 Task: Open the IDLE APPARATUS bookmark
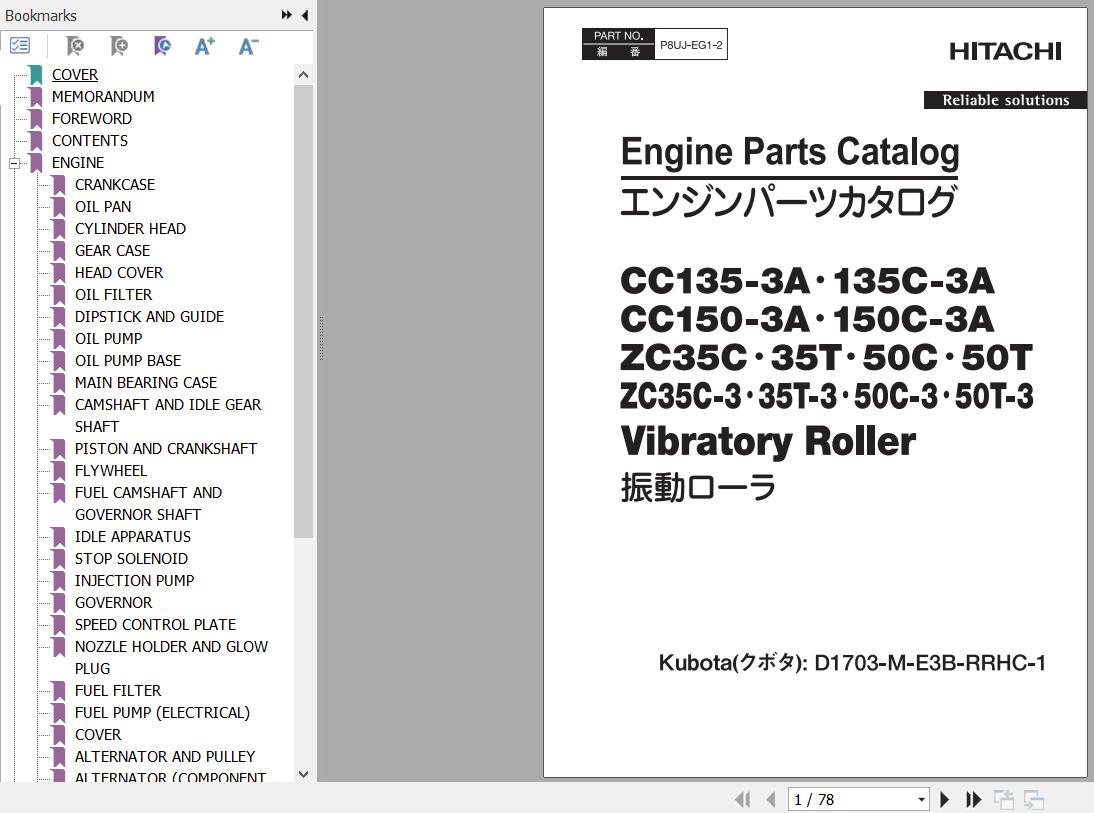133,536
